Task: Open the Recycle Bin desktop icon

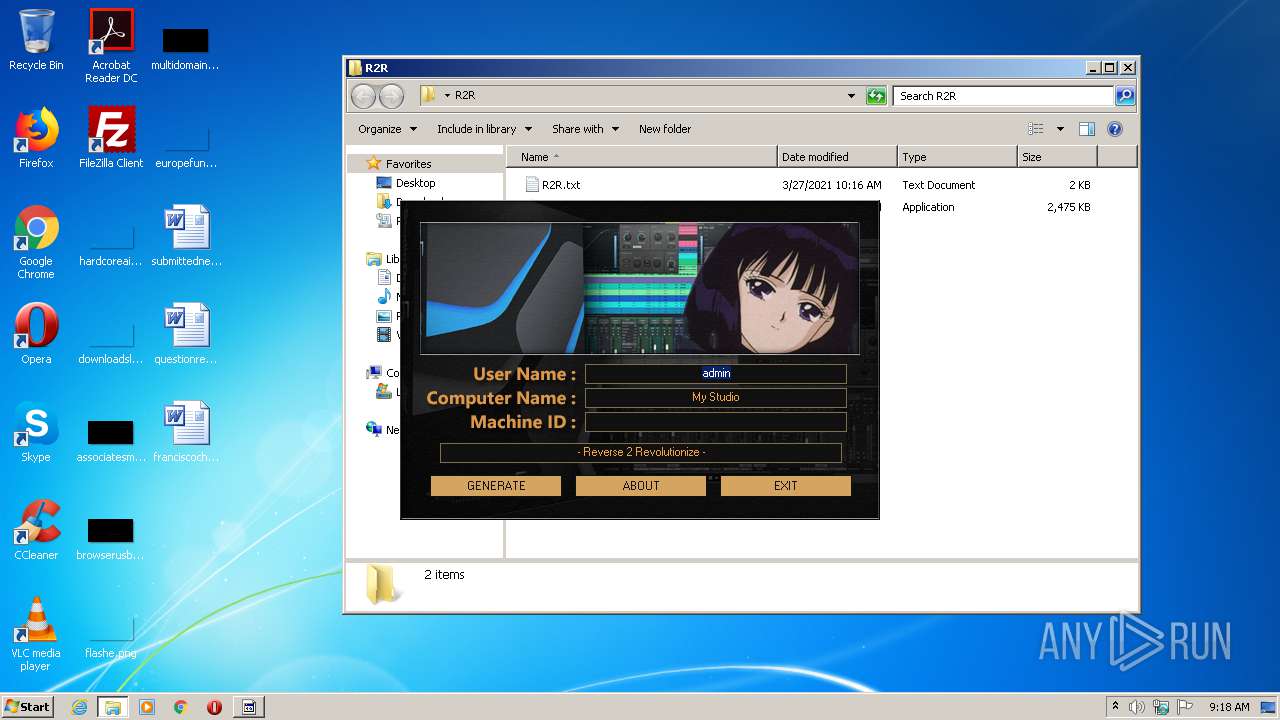Action: [x=36, y=40]
